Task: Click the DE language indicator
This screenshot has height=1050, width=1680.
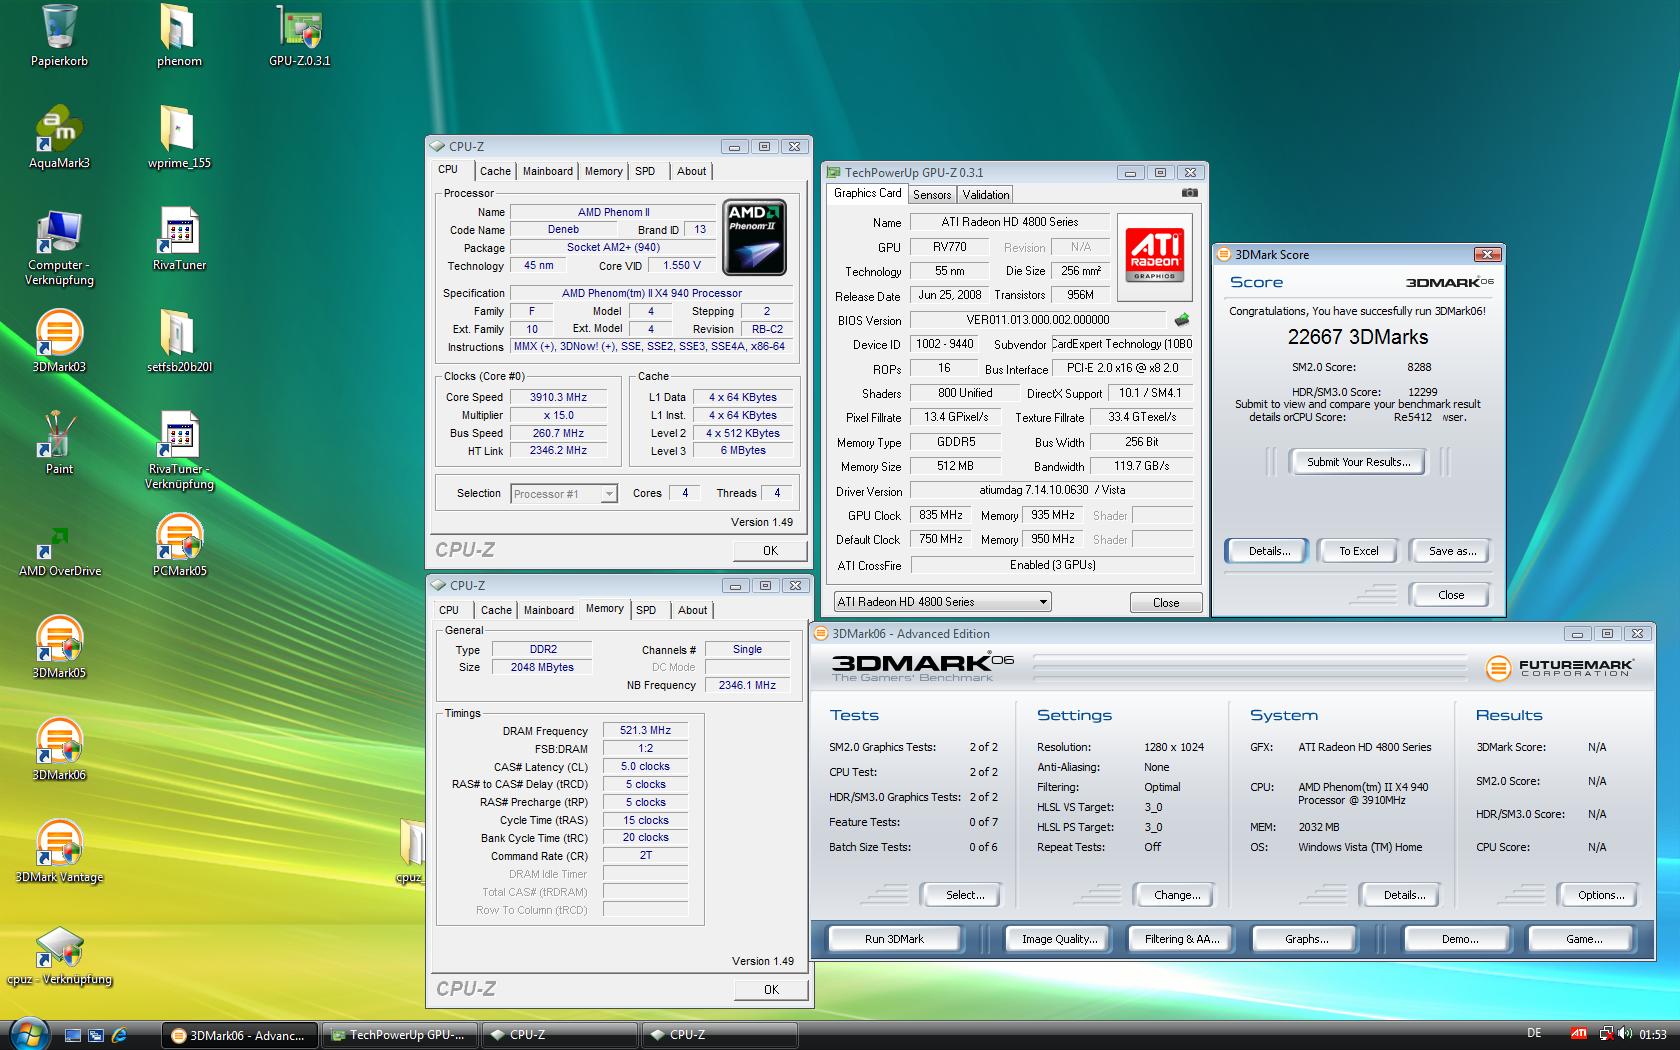Action: tap(1534, 1033)
